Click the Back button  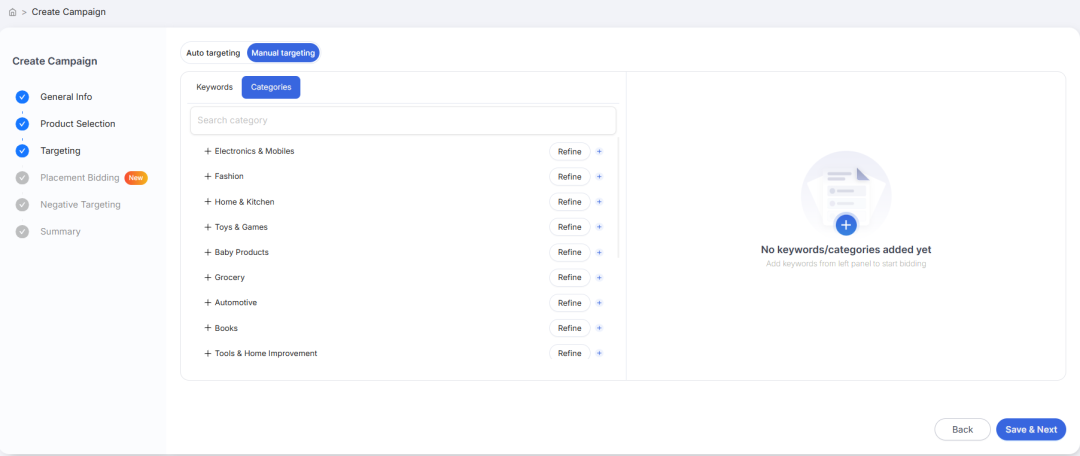tap(962, 429)
